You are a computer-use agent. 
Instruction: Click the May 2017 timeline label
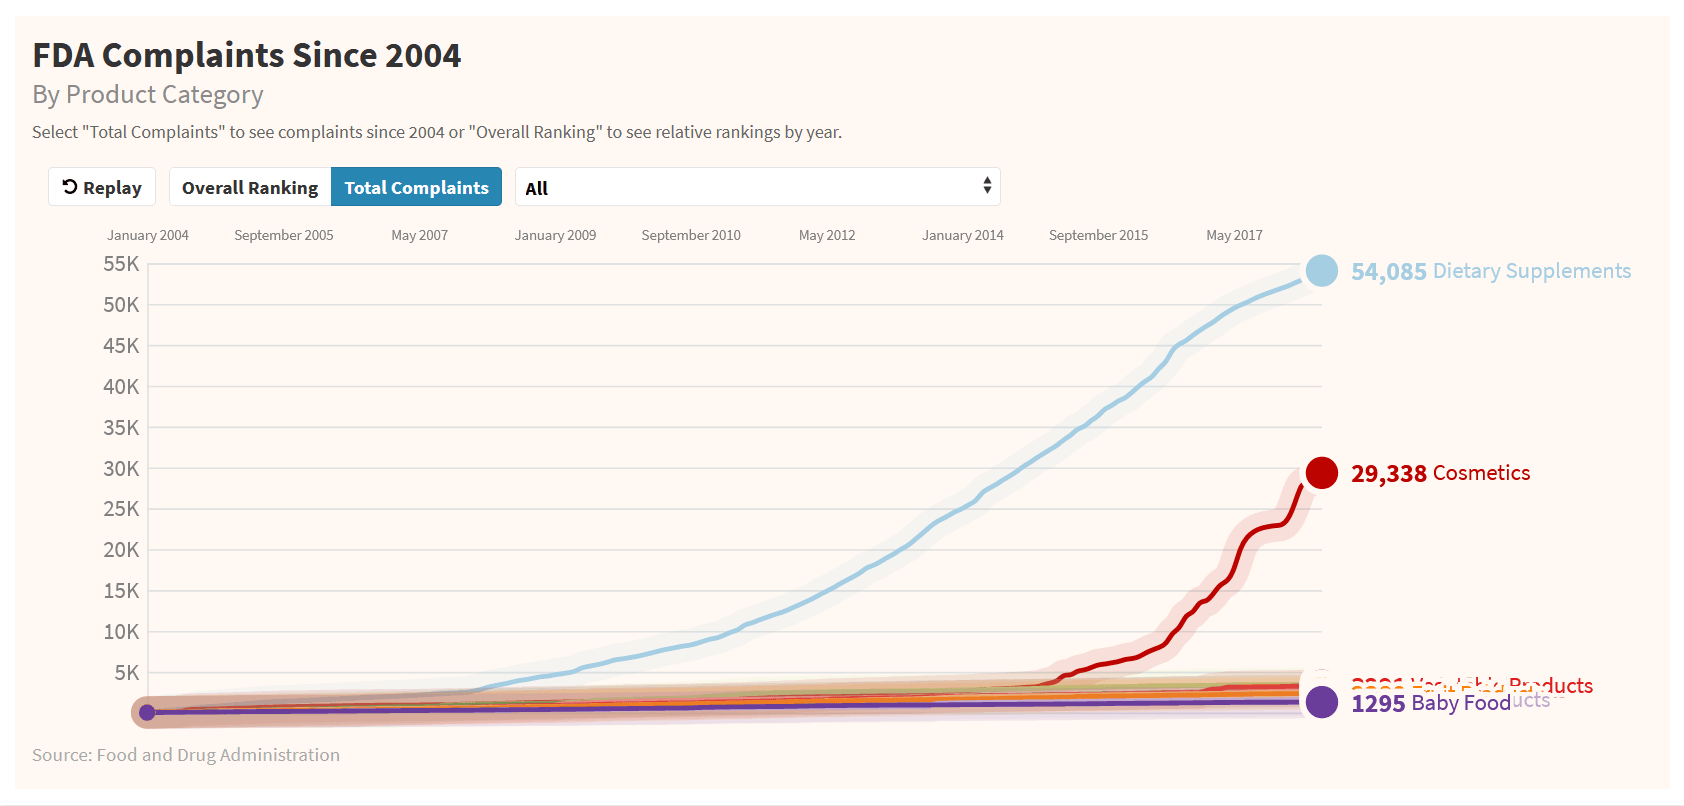[x=1234, y=235]
